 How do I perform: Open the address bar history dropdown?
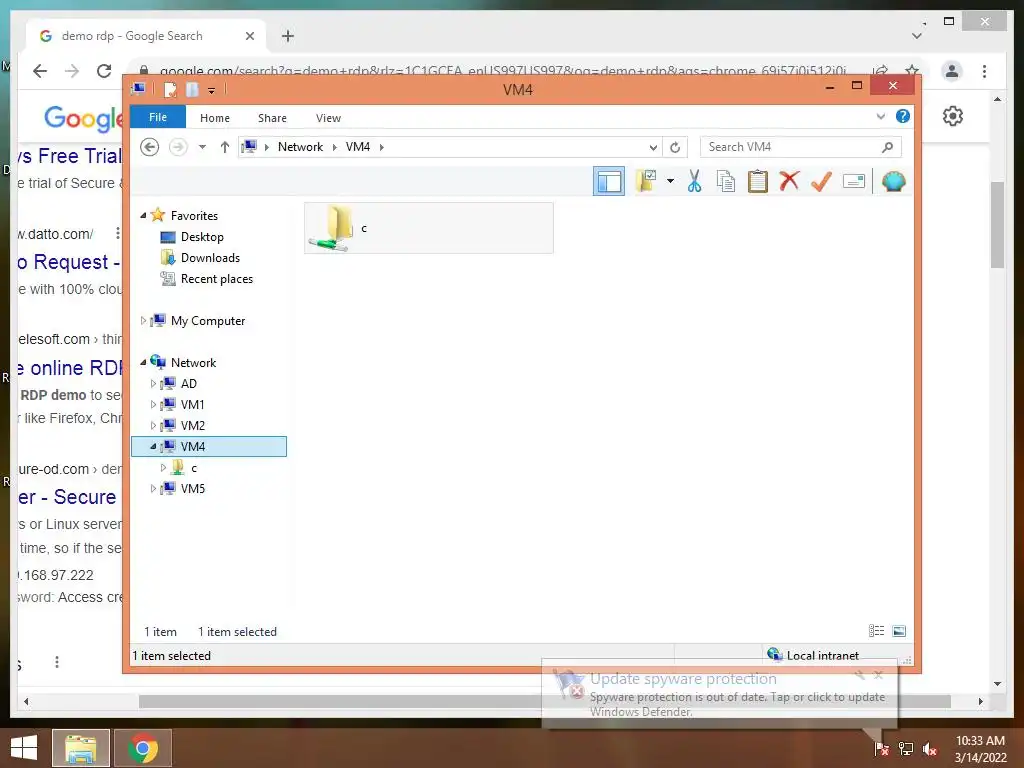[653, 148]
